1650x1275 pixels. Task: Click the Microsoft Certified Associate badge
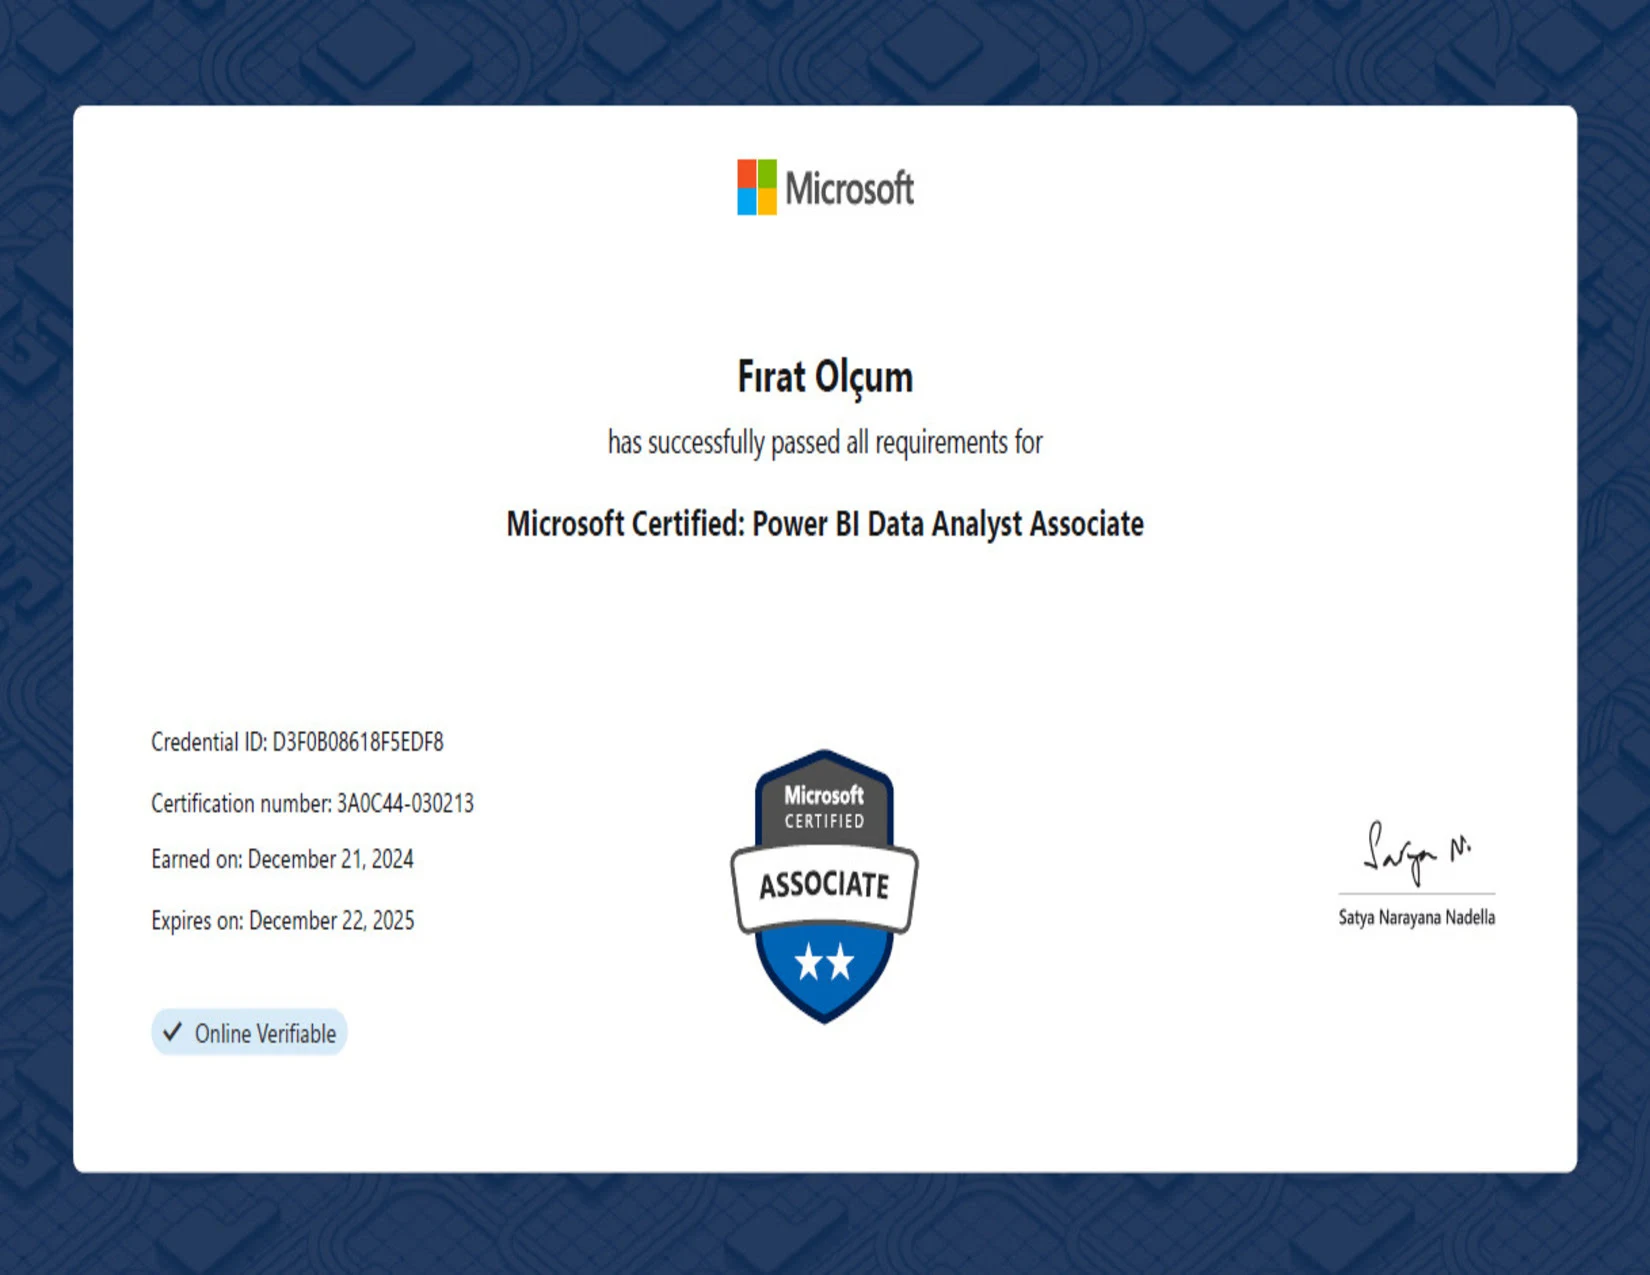point(824,887)
